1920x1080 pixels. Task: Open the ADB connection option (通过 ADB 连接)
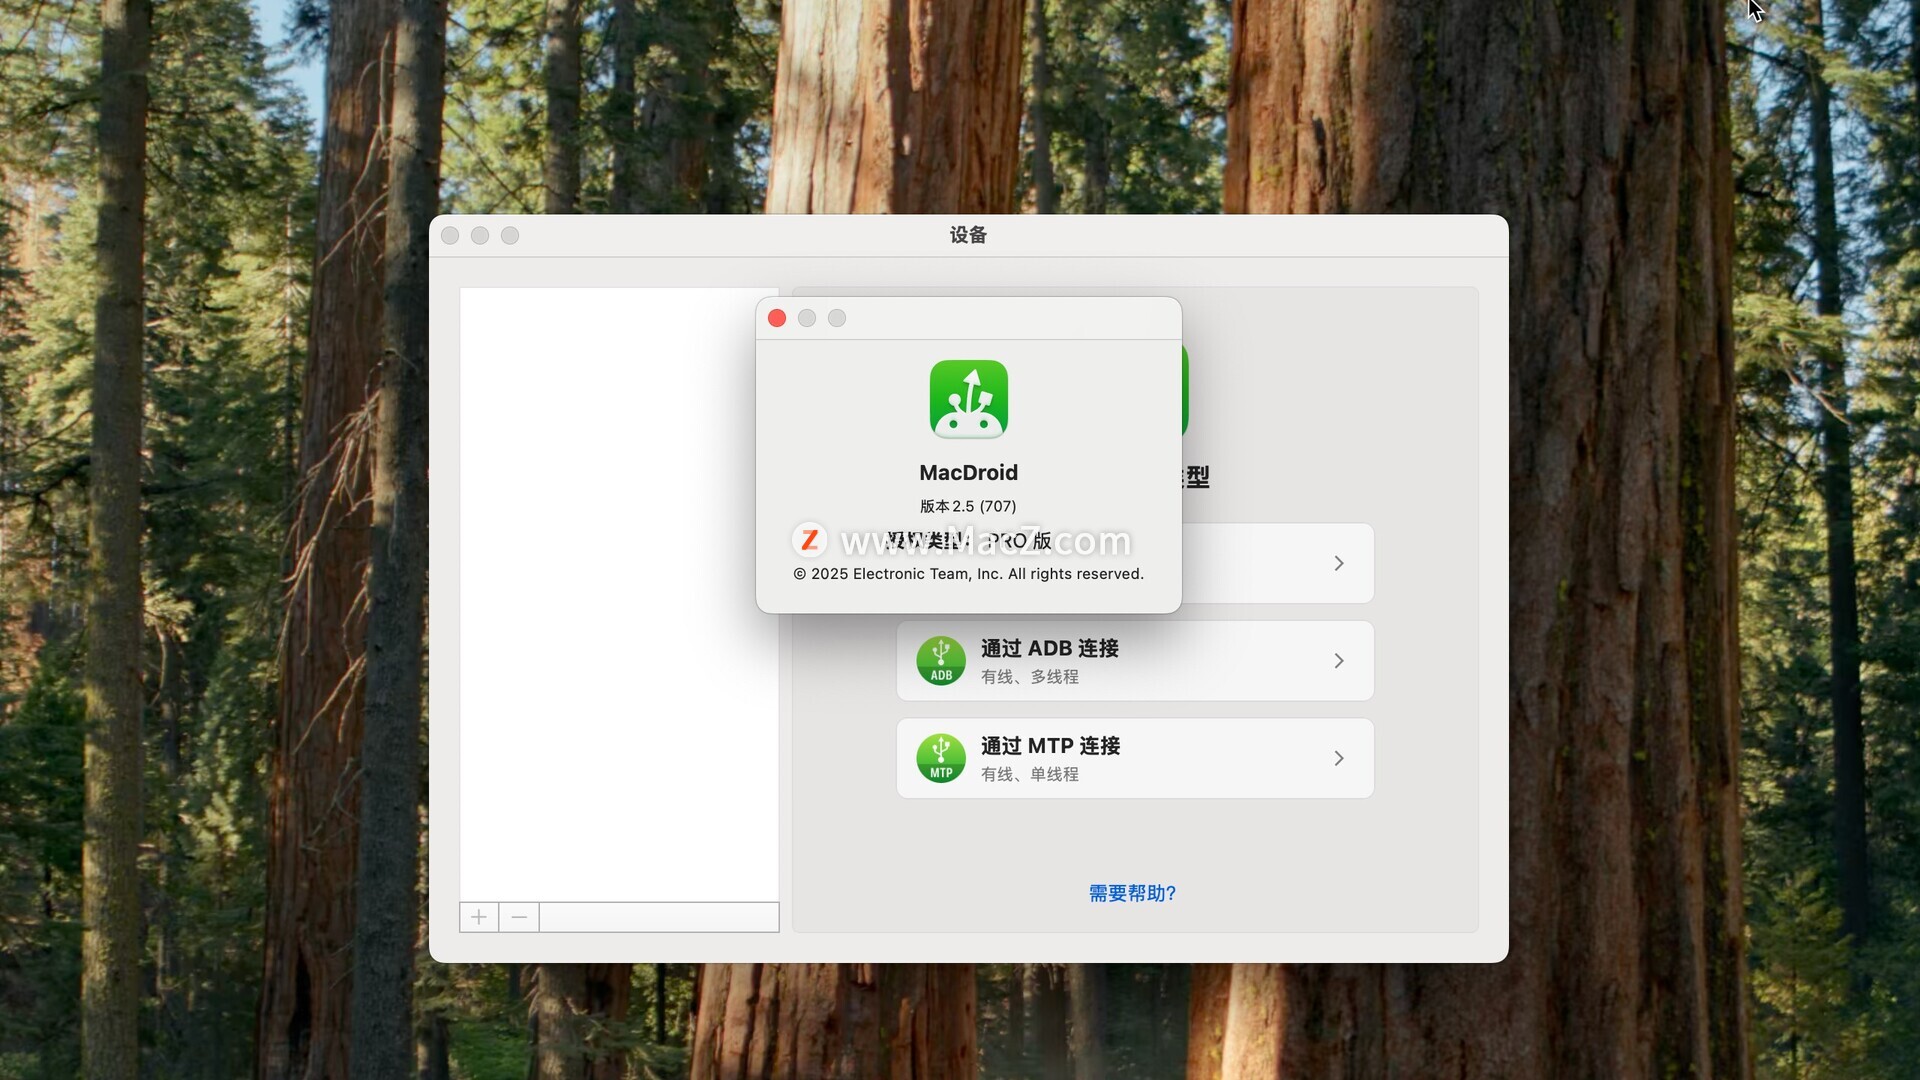coord(1135,661)
